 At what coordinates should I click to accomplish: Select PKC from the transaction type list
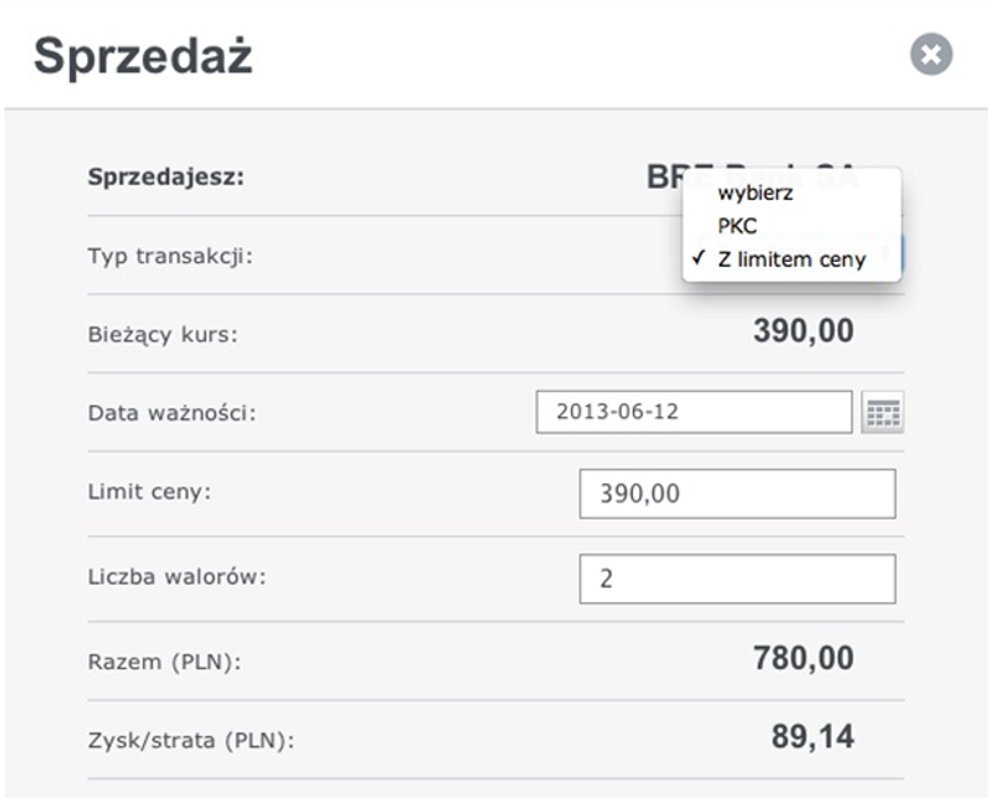(736, 226)
